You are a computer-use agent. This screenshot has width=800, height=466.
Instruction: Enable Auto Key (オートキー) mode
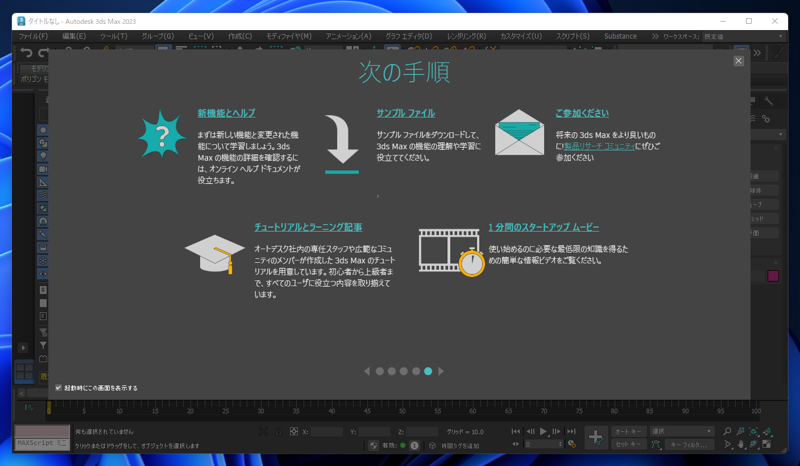[628, 431]
